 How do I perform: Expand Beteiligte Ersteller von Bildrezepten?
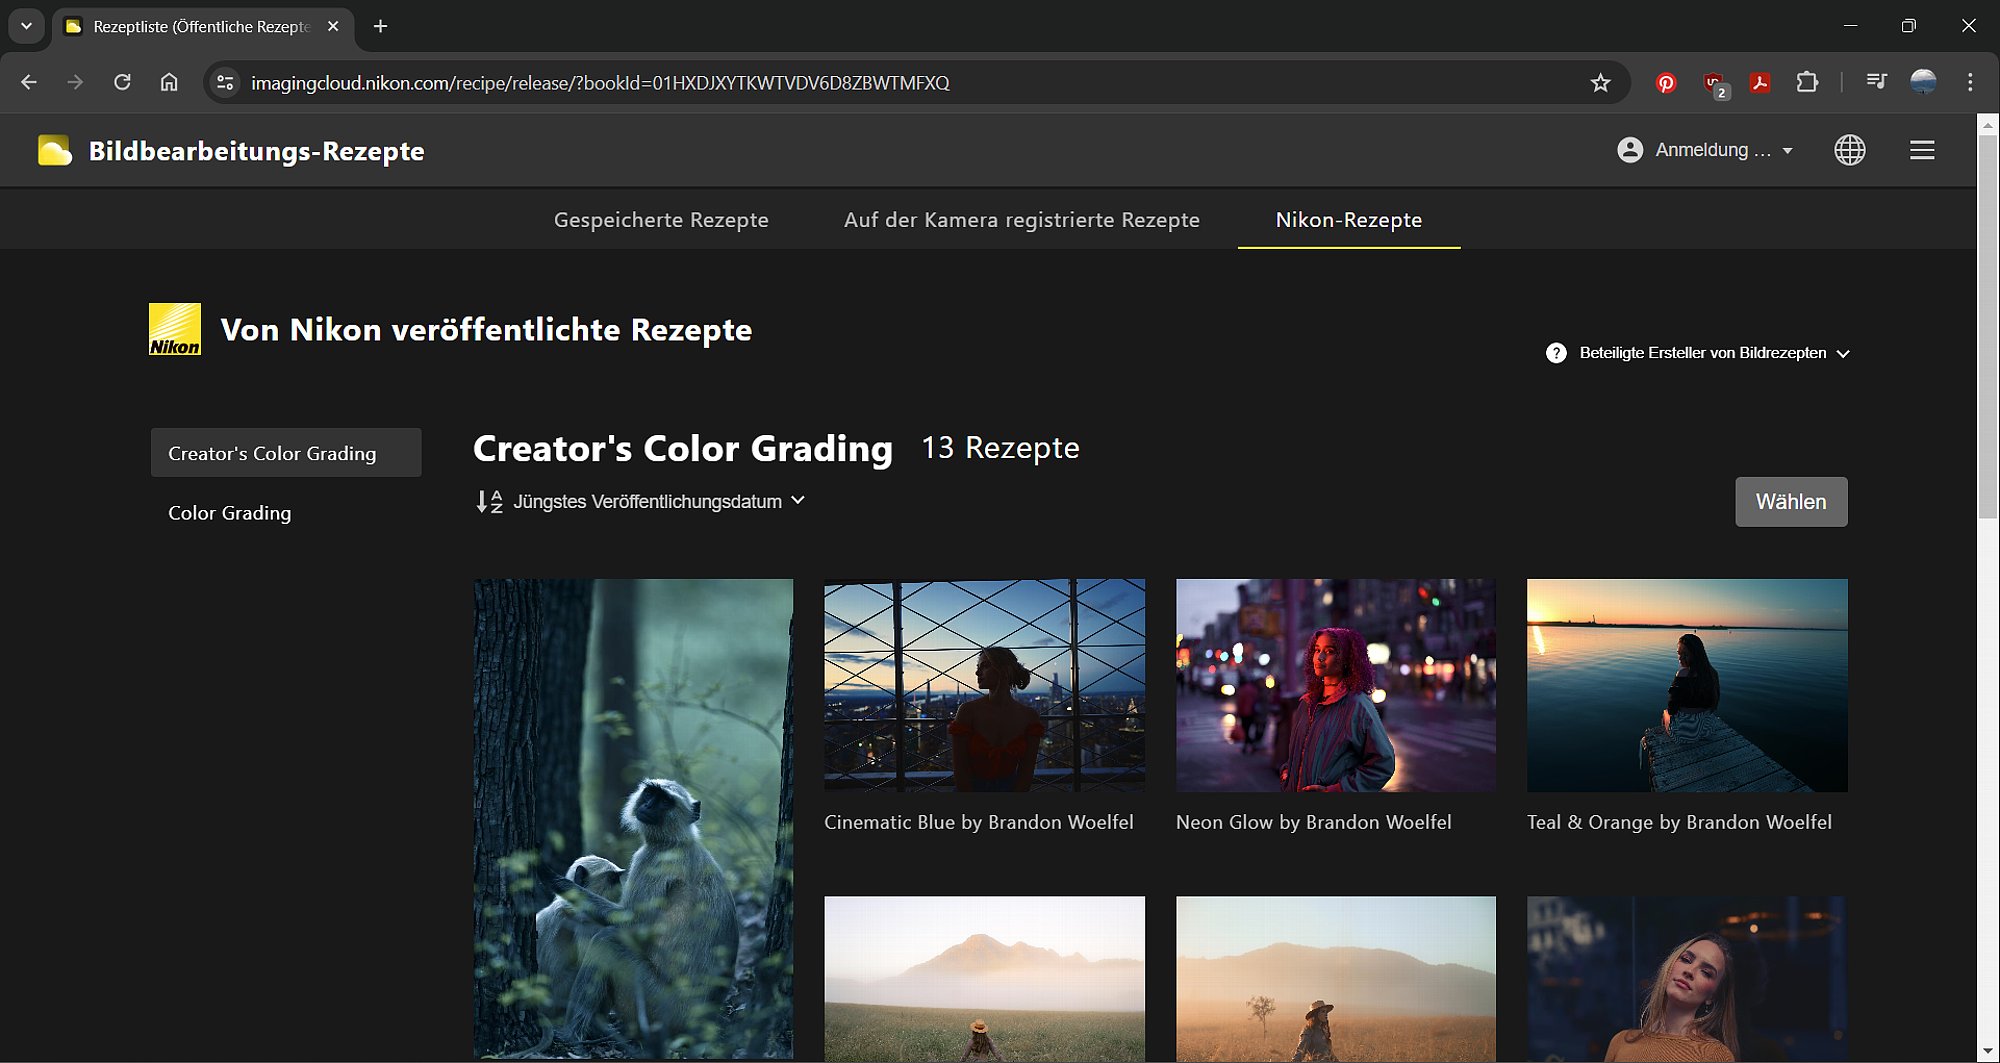click(x=1700, y=353)
